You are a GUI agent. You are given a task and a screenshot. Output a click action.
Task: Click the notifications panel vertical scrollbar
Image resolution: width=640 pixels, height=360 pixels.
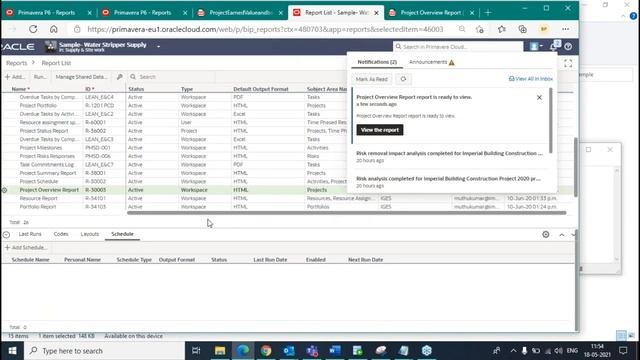551,121
